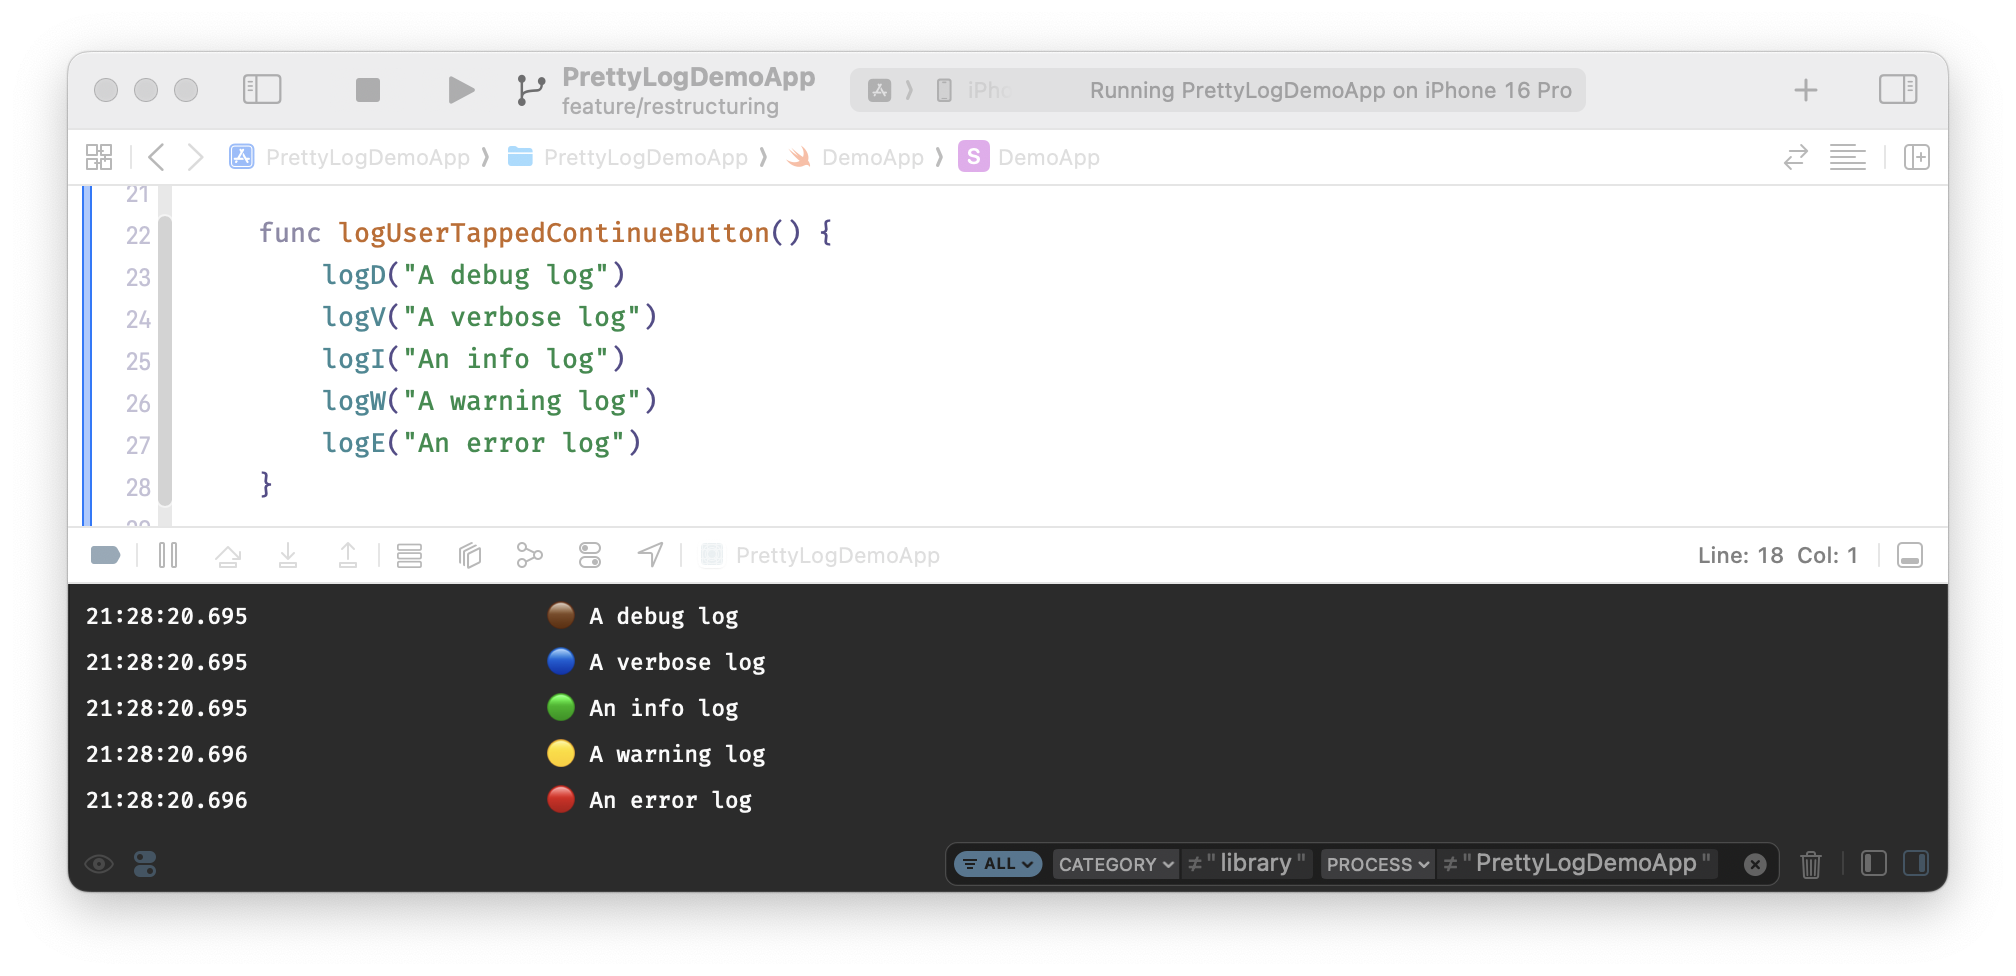This screenshot has width=2016, height=976.
Task: Open console metadata options
Action: 145,864
